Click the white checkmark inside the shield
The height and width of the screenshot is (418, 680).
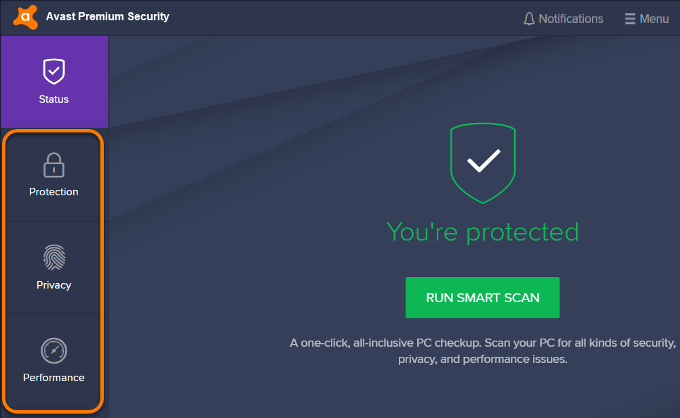(484, 160)
